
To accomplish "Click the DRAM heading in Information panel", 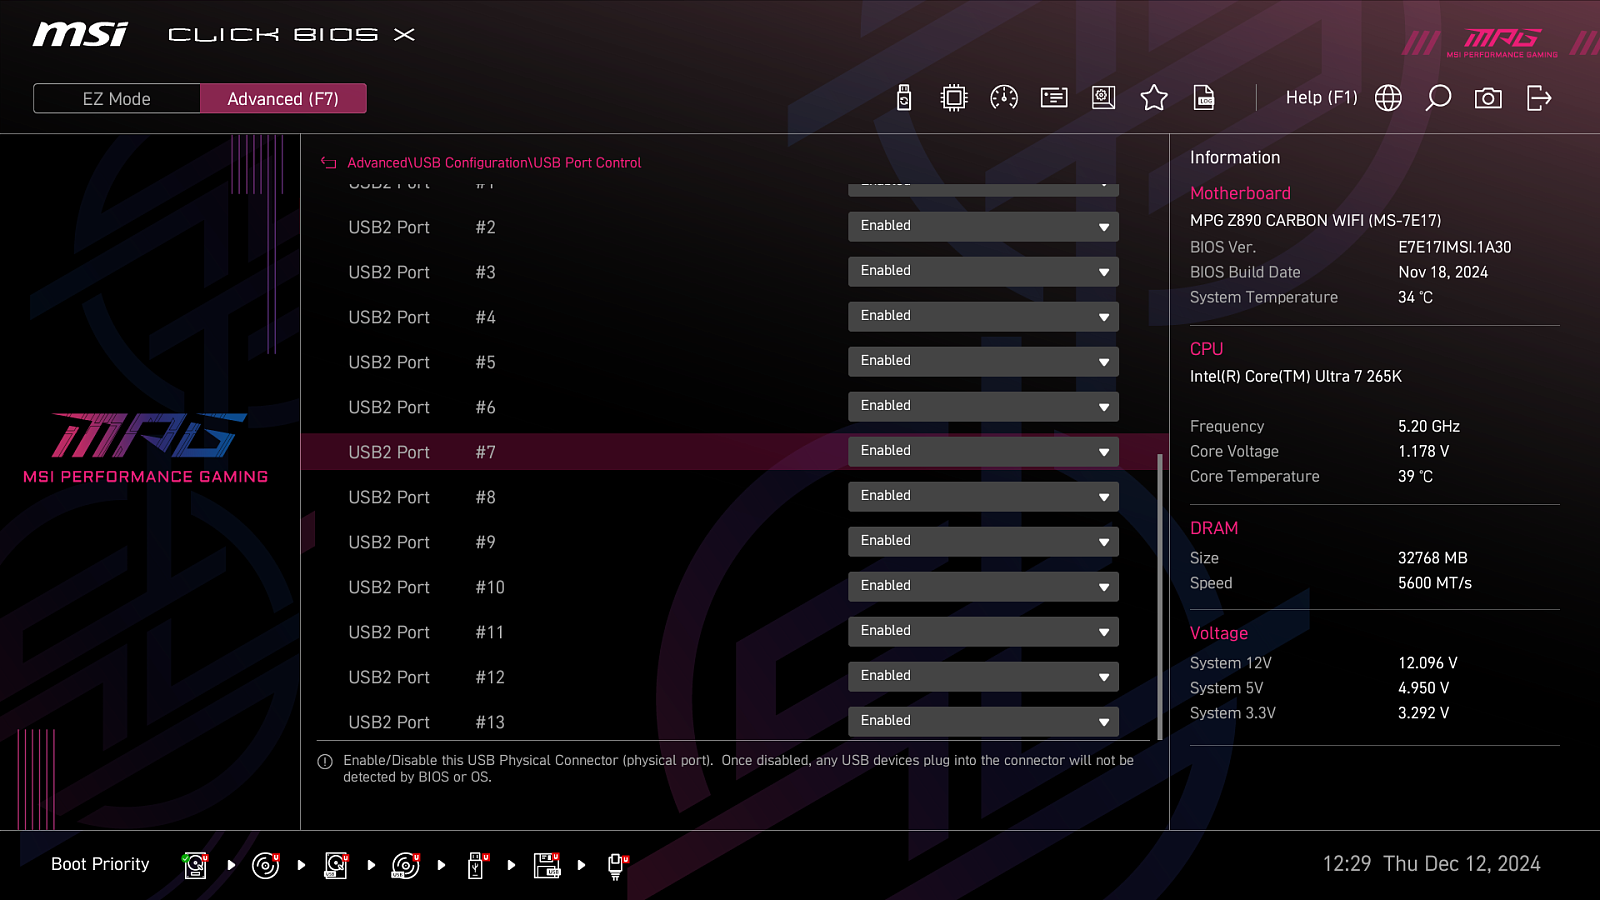I will [x=1214, y=528].
